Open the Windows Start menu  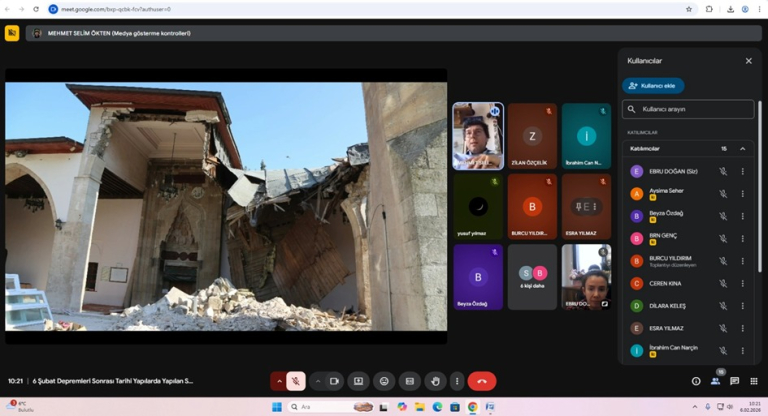(x=277, y=407)
